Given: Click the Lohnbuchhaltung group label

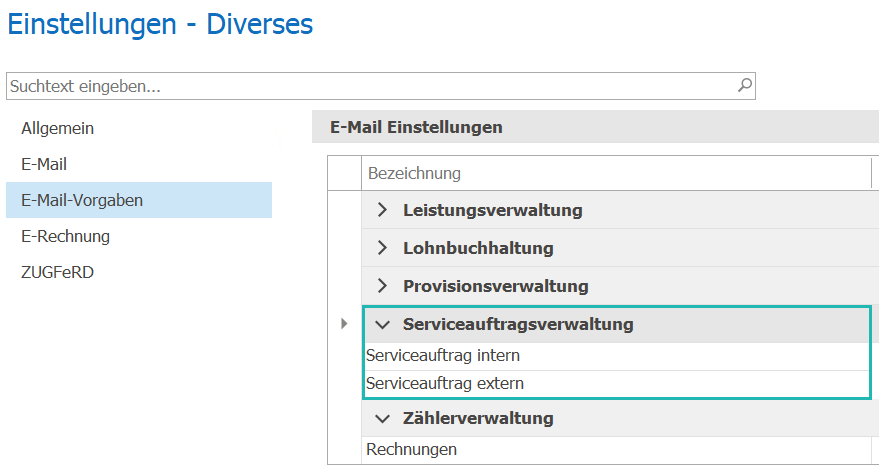Looking at the screenshot, I should 478,248.
